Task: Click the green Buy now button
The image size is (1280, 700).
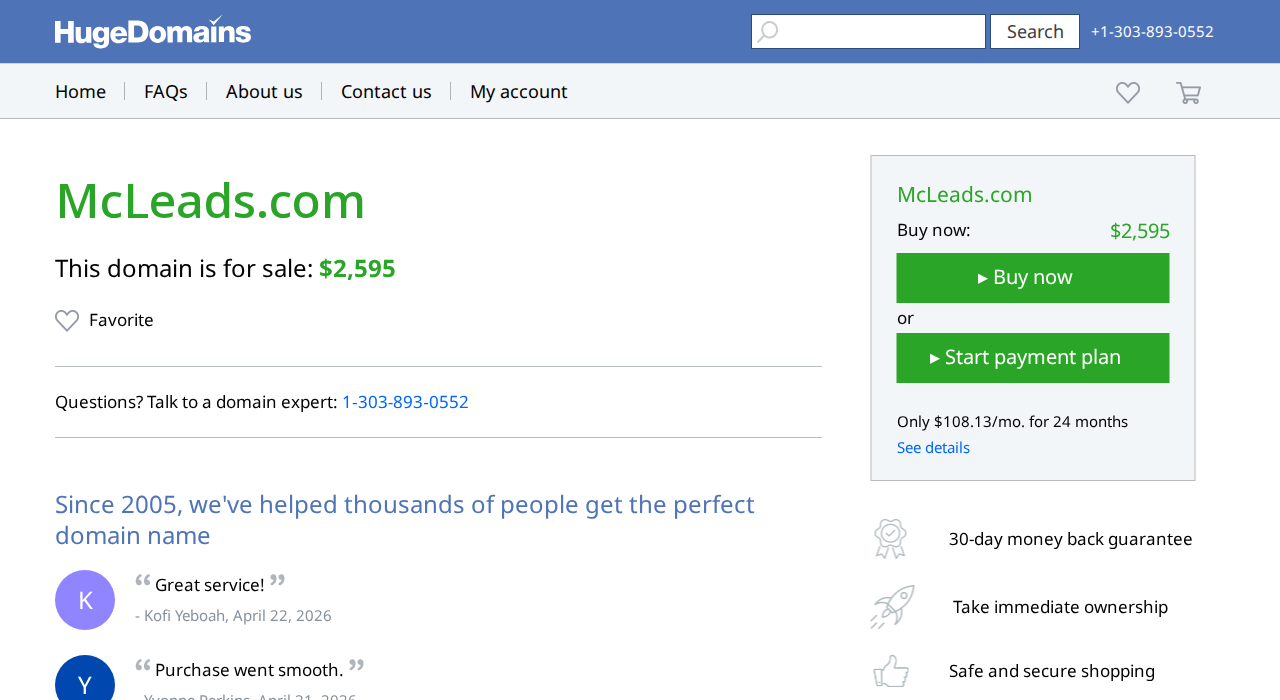Action: coord(1033,278)
